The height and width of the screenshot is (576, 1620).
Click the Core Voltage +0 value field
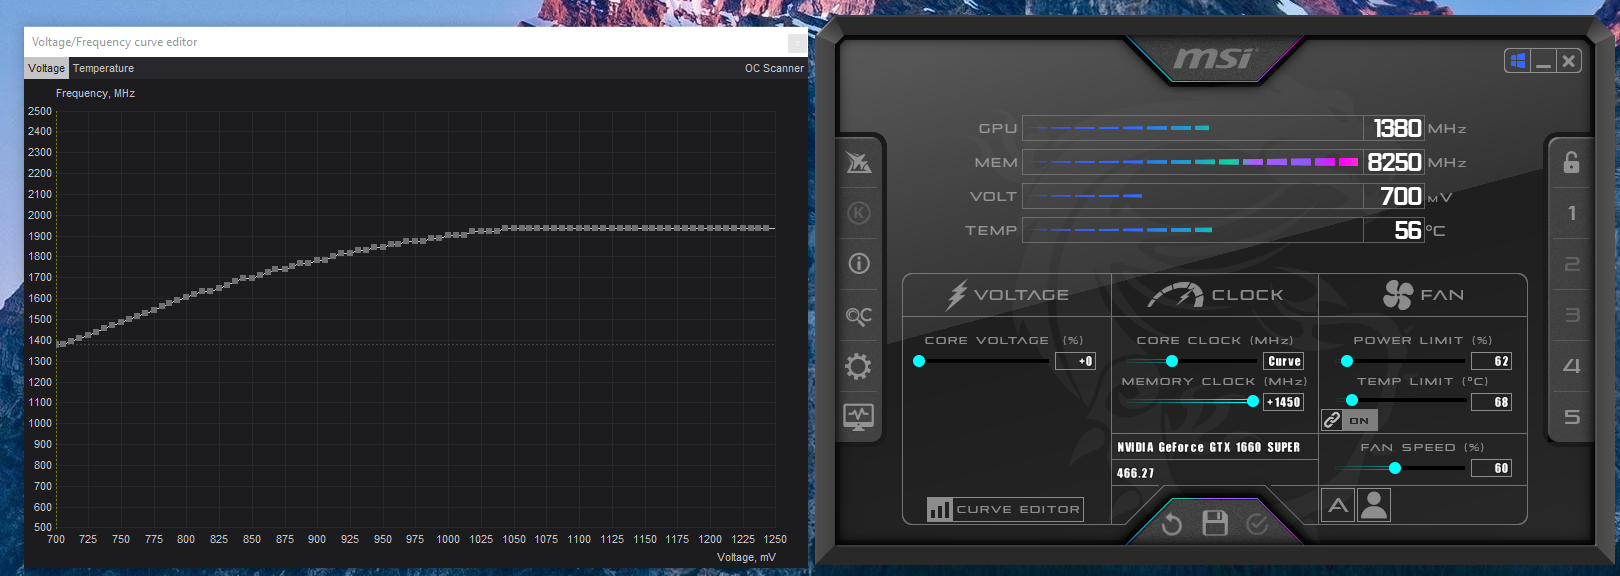[x=1075, y=361]
